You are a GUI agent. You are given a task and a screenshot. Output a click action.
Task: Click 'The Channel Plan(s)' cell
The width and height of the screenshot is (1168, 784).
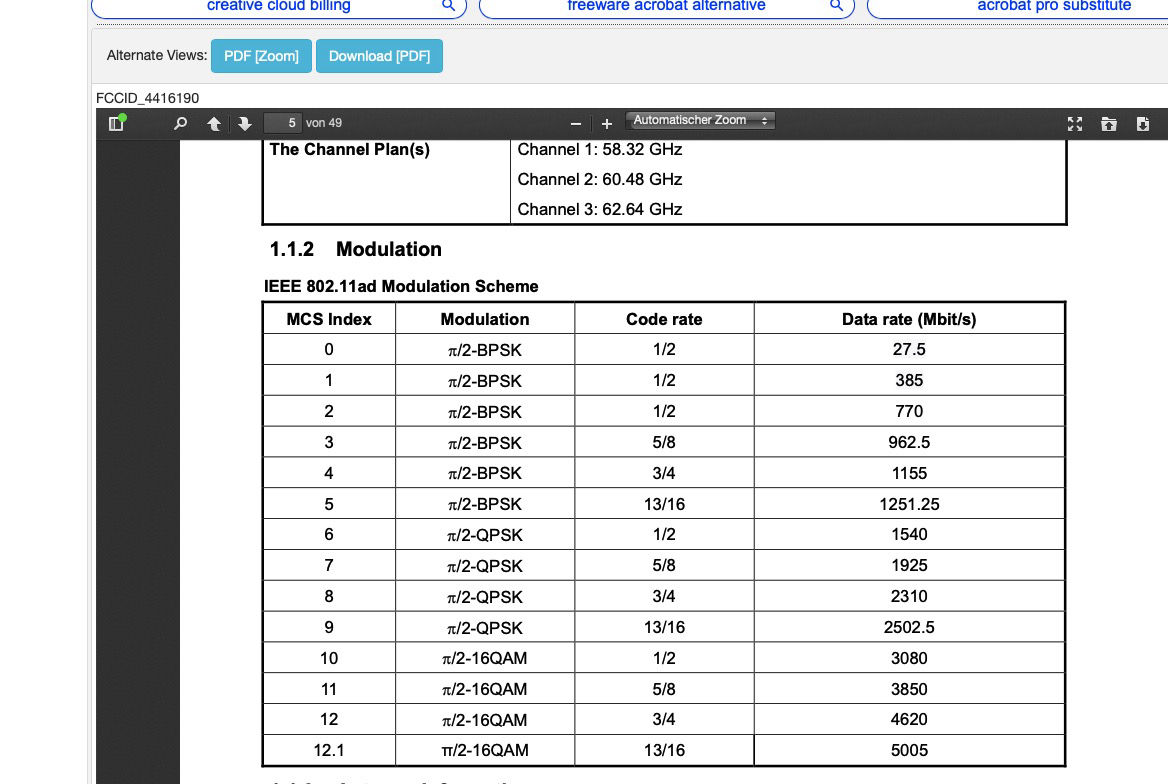point(349,149)
